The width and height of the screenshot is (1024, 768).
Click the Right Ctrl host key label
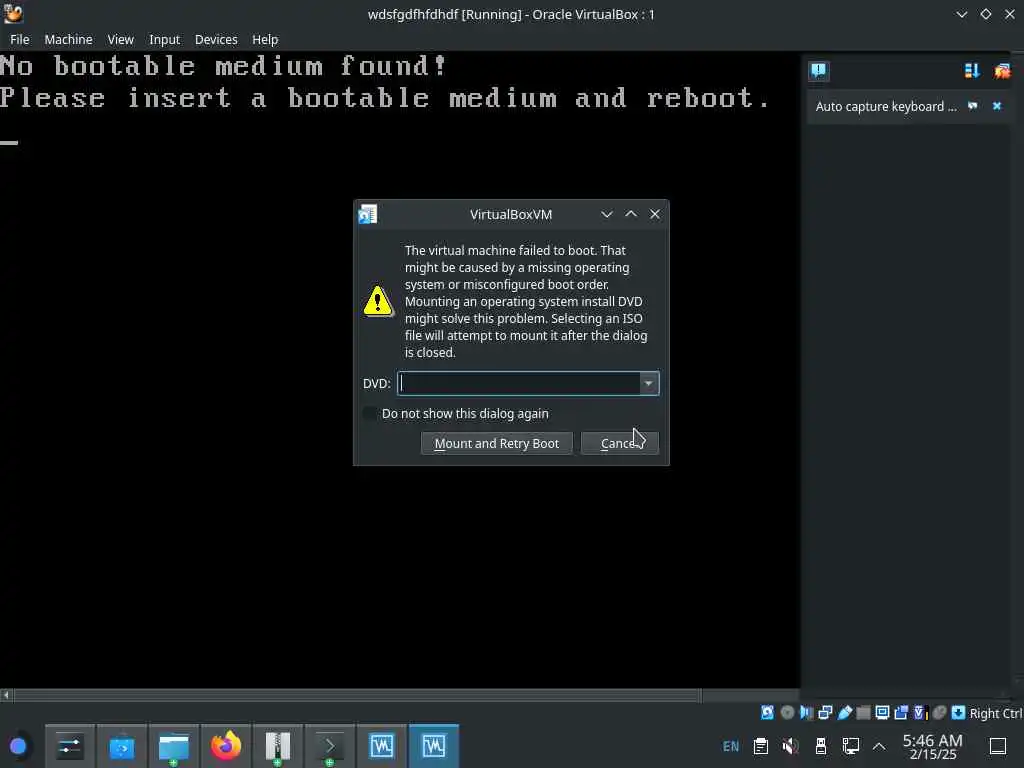tap(995, 713)
